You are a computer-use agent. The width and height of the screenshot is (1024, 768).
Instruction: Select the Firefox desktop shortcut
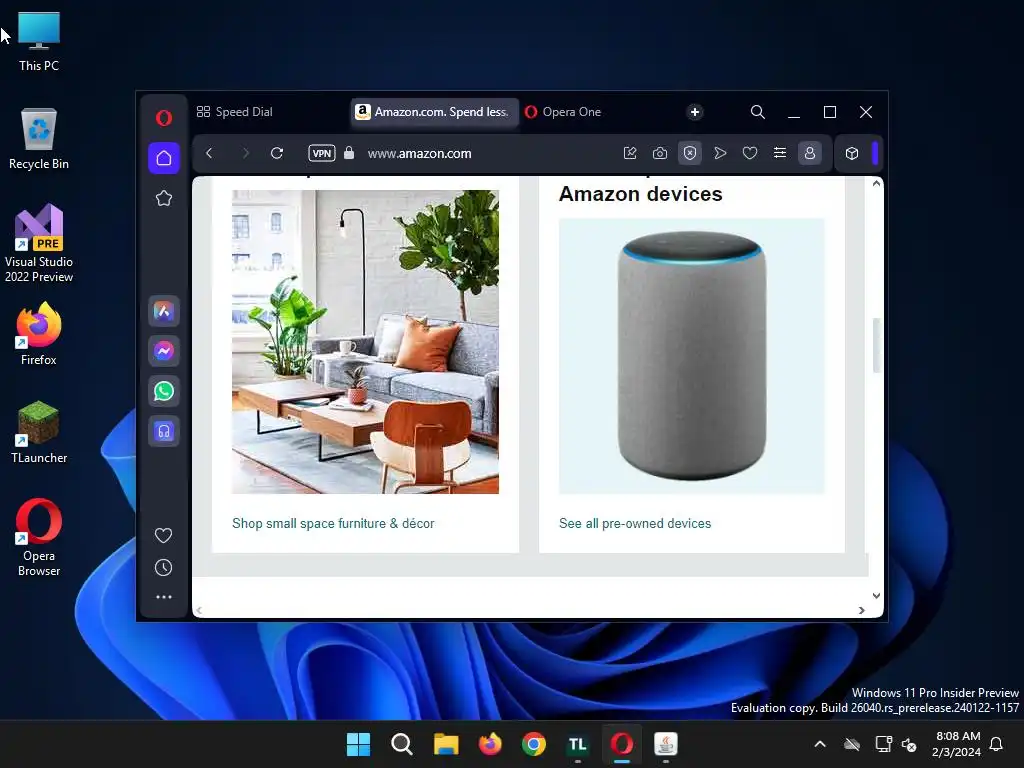pyautogui.click(x=39, y=334)
